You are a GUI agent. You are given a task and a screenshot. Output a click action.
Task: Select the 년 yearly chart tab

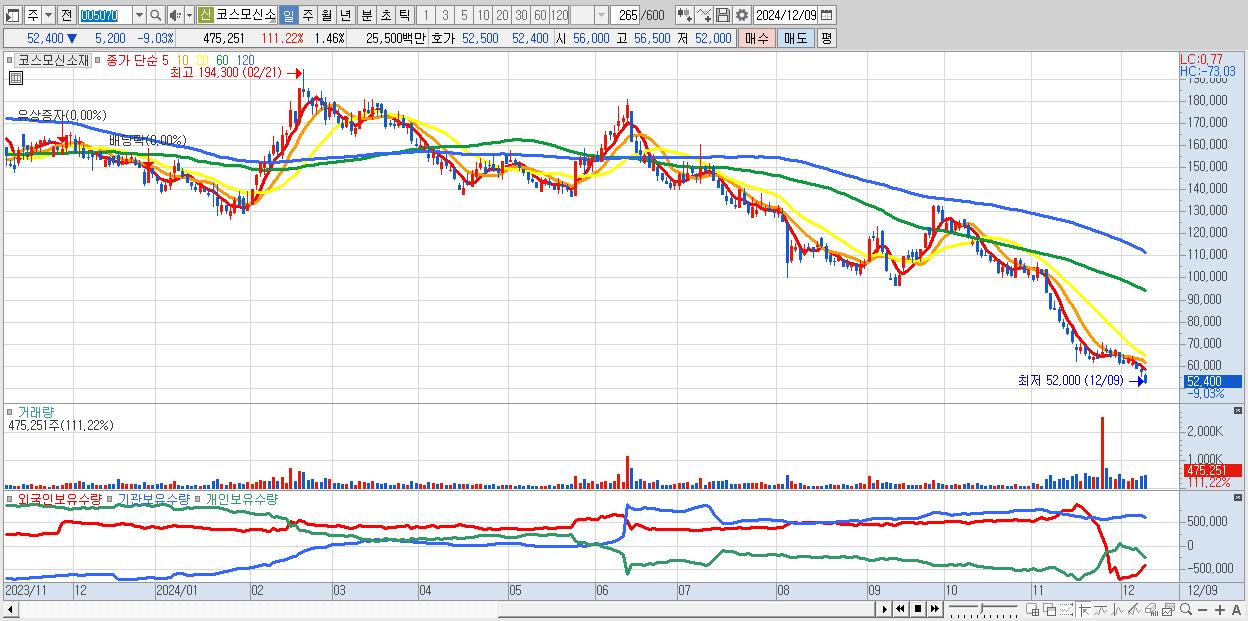tap(345, 15)
